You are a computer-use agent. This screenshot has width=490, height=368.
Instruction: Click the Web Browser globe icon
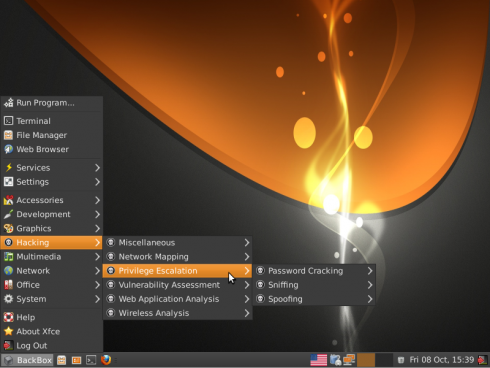click(9, 149)
